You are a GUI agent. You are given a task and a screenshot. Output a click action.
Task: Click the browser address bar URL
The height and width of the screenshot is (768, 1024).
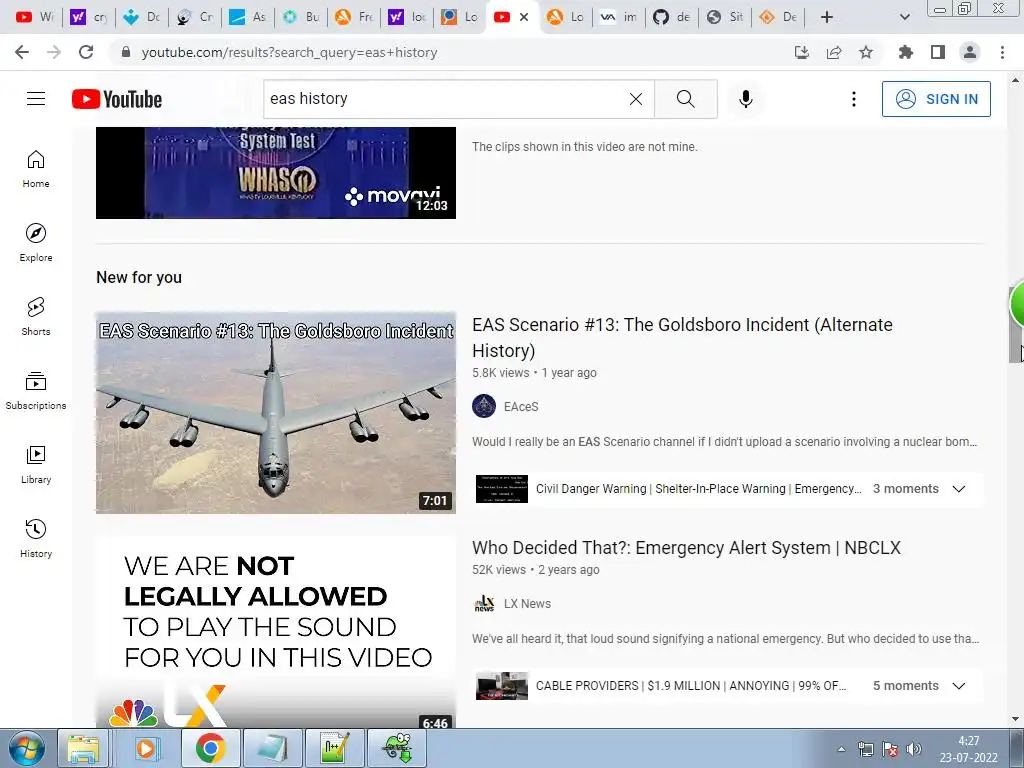289,52
